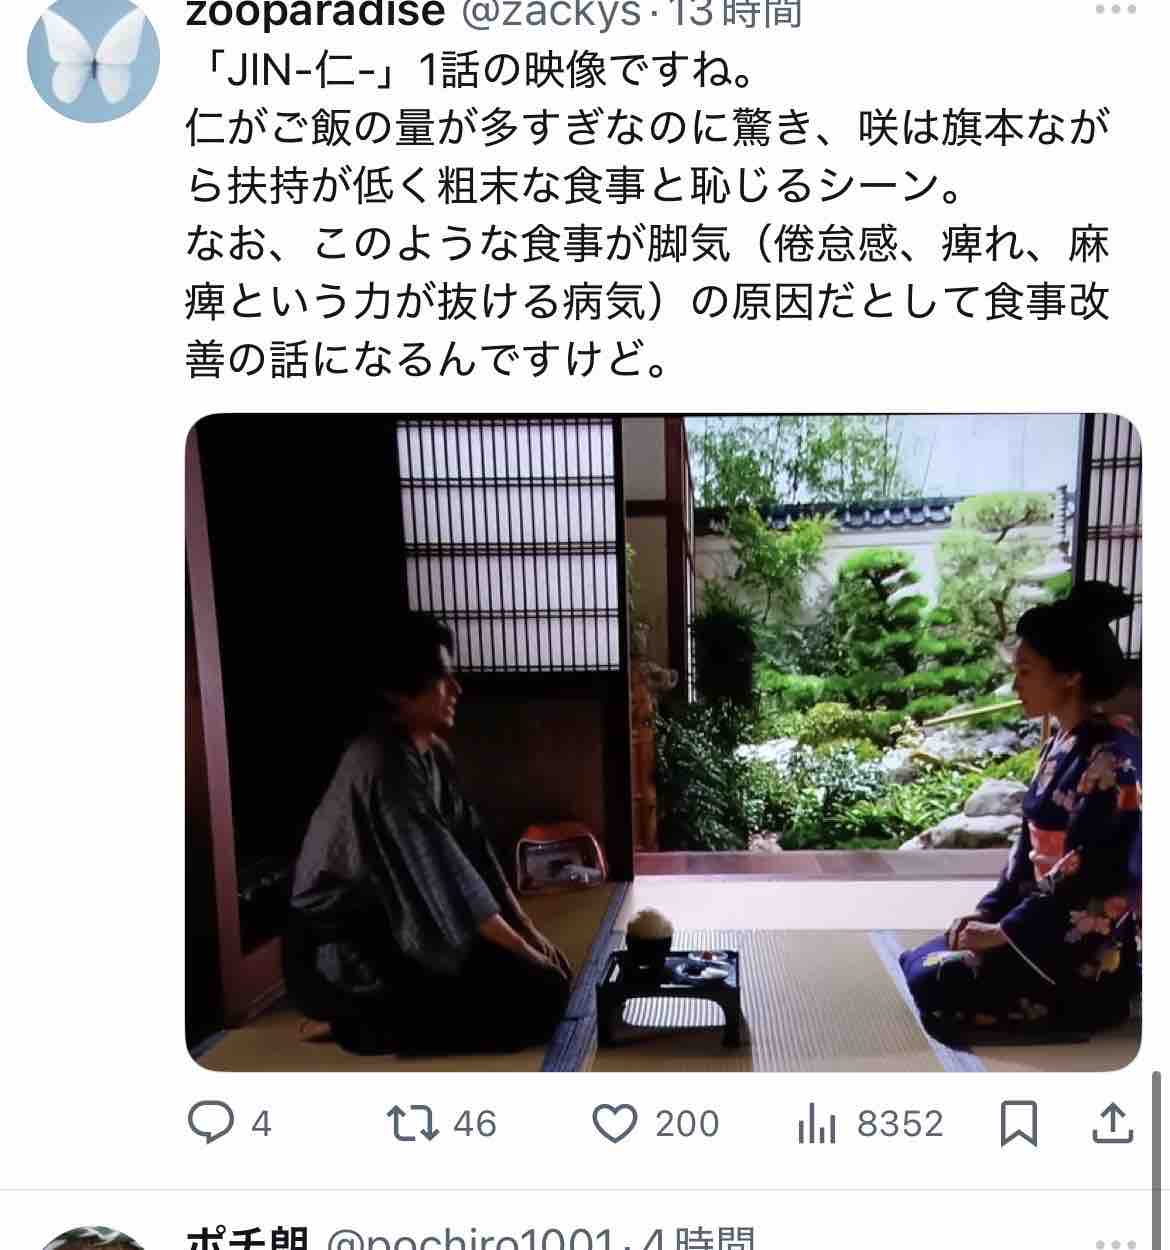The image size is (1170, 1250).
Task: Open the three-dot more menu of zooparadise tweet
Action: pos(1116,11)
